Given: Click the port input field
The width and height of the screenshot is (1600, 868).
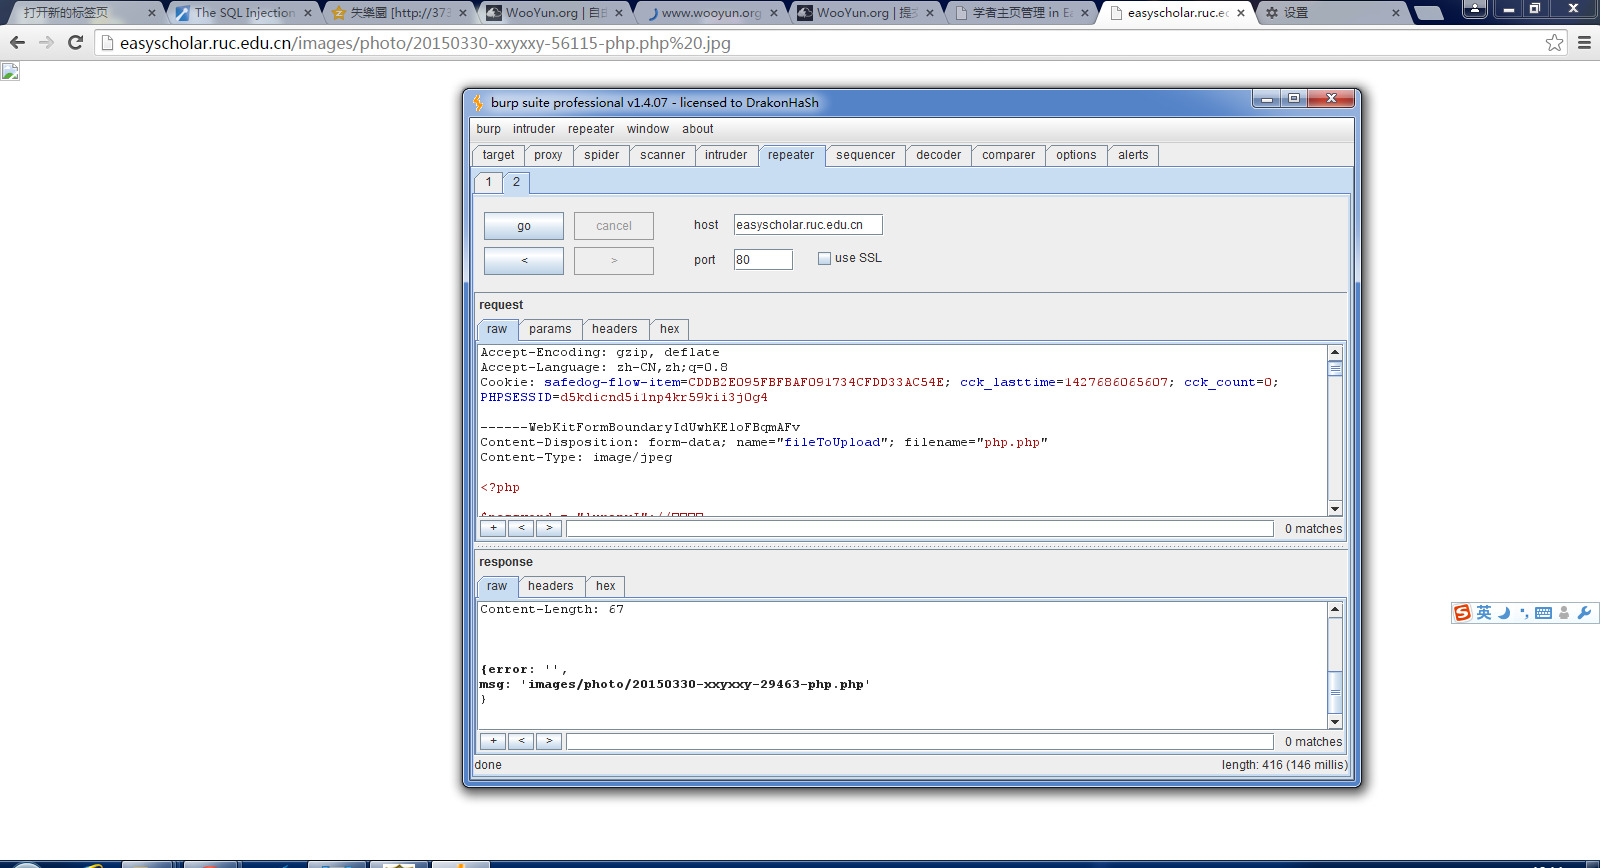Looking at the screenshot, I should coord(763,260).
